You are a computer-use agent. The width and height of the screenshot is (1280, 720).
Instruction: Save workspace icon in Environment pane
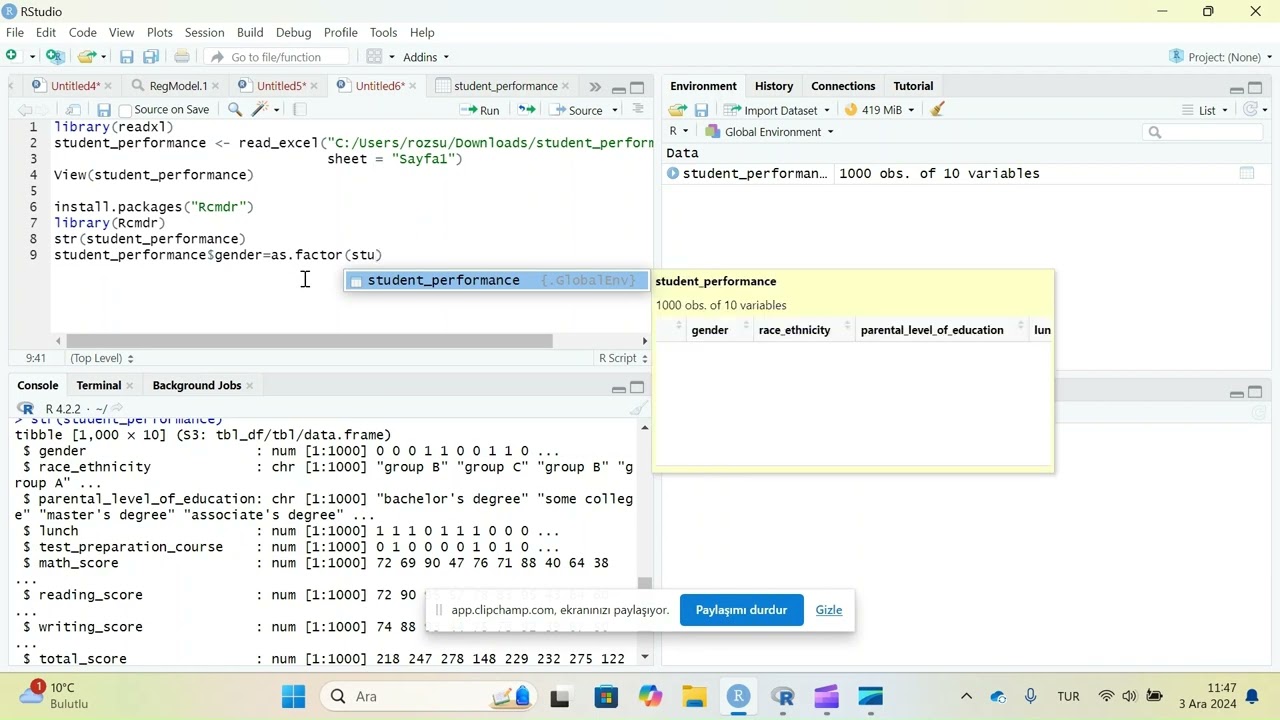point(701,110)
